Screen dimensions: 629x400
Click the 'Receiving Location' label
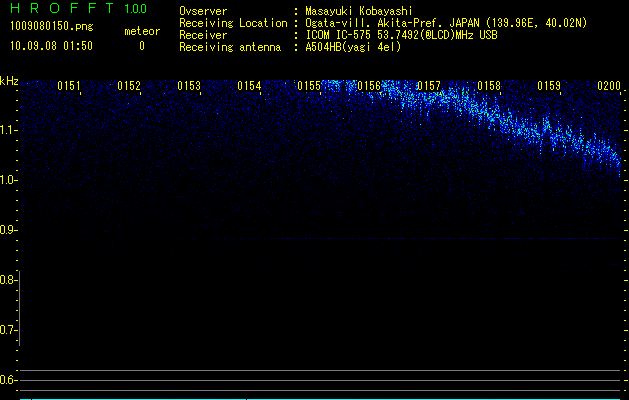tap(233, 23)
